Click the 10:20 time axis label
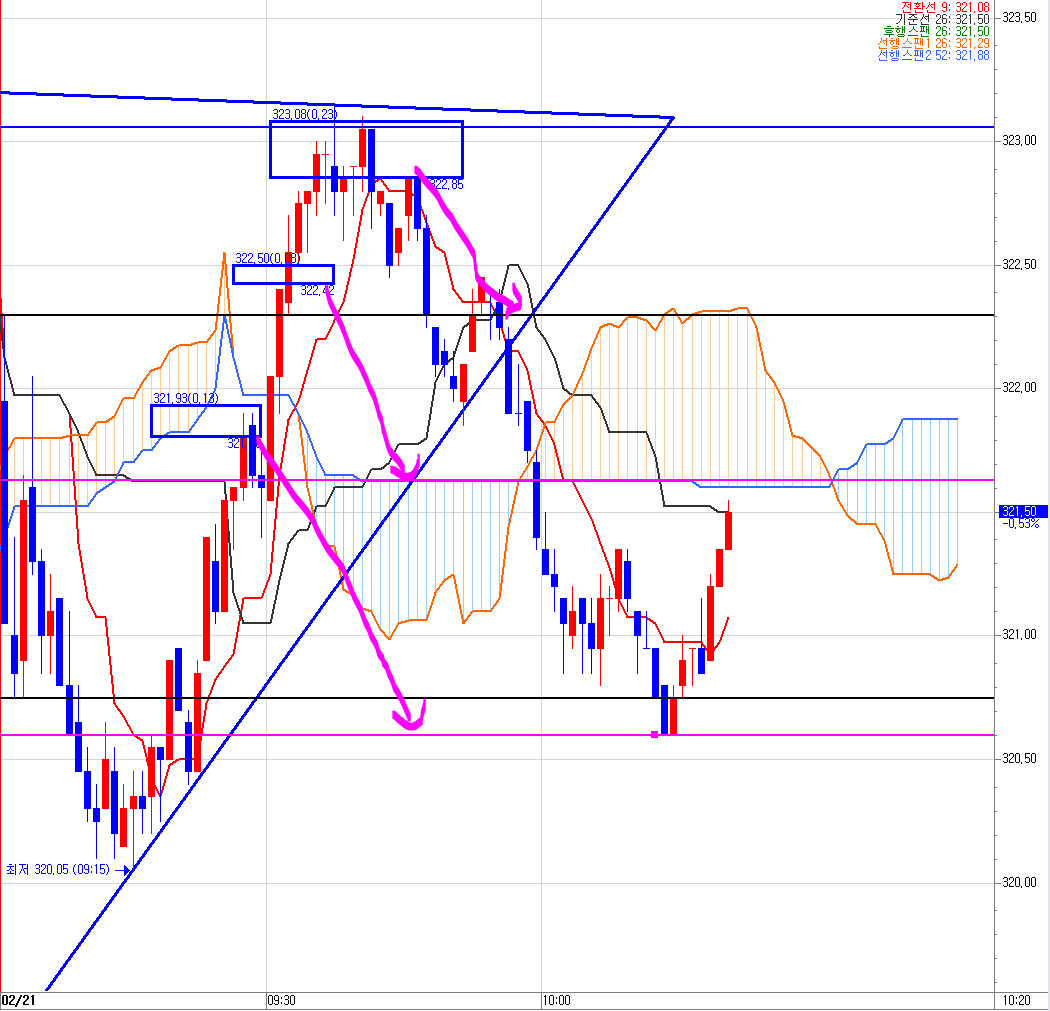Image resolution: width=1050 pixels, height=1011 pixels. (1017, 1001)
